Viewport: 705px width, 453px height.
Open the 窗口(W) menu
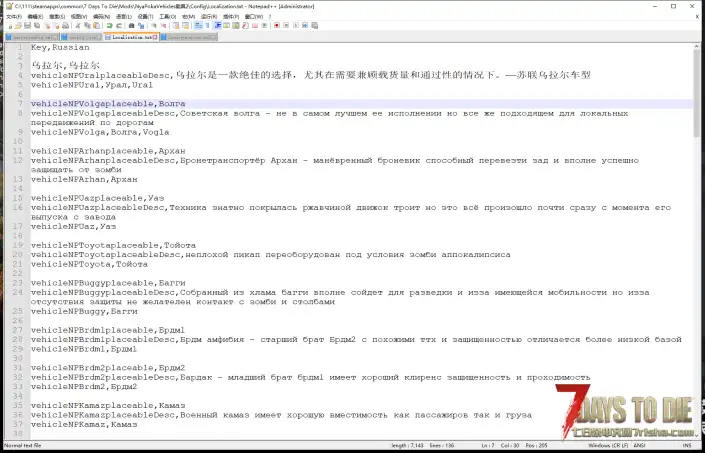tap(254, 17)
